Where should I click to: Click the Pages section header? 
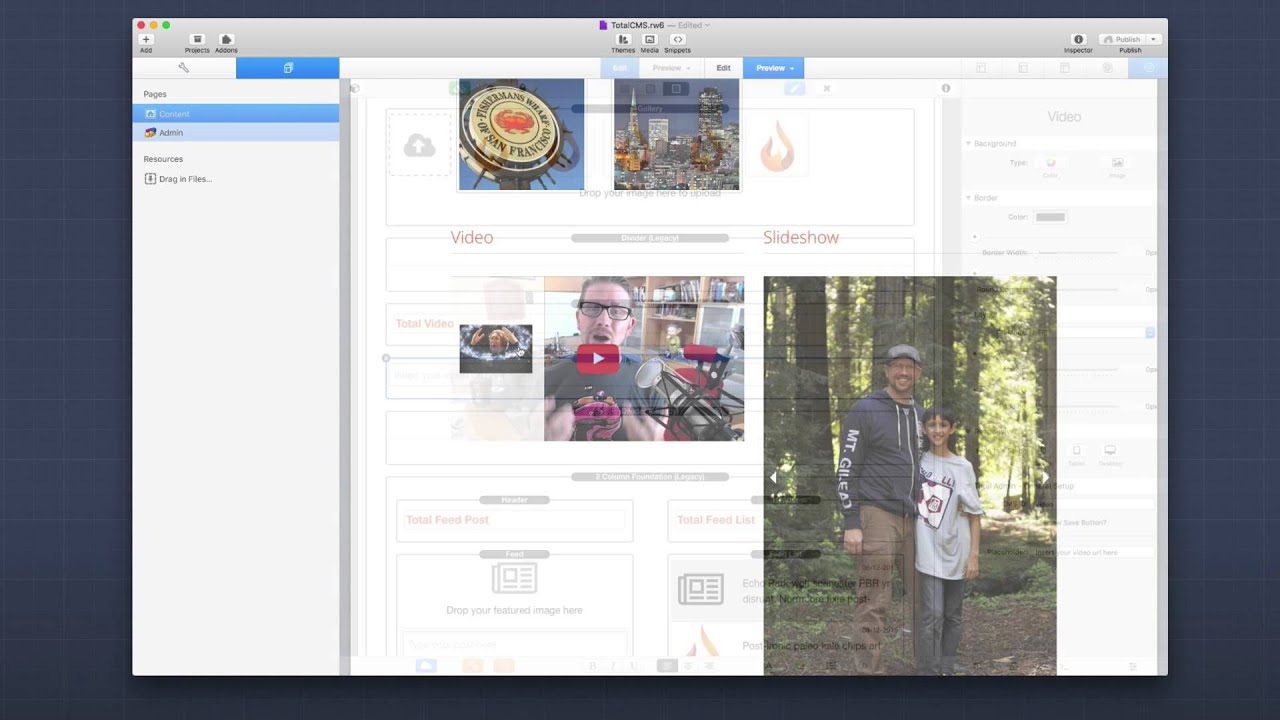tap(155, 94)
